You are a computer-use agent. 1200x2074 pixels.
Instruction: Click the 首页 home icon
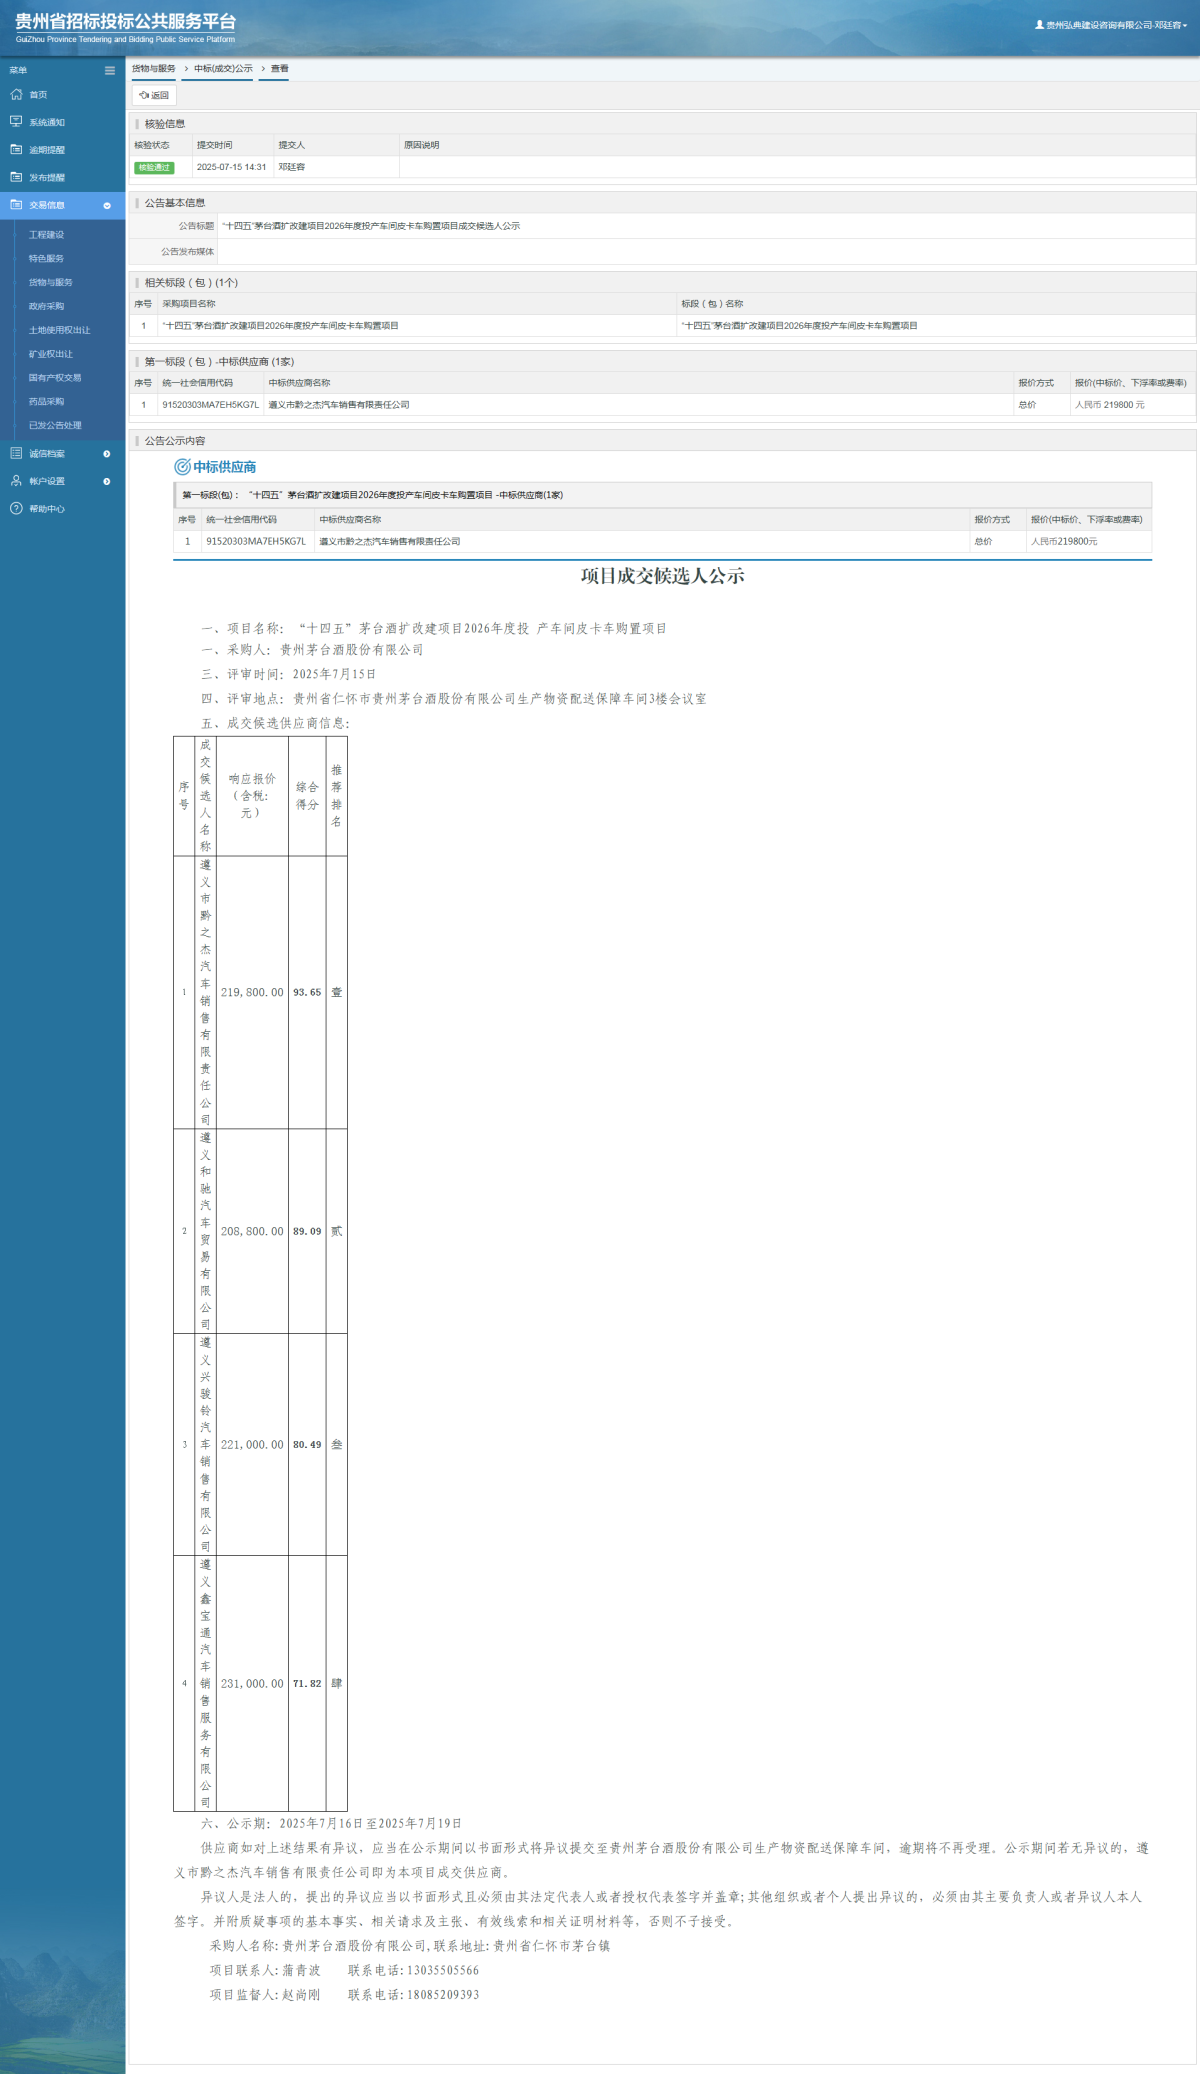pyautogui.click(x=16, y=95)
